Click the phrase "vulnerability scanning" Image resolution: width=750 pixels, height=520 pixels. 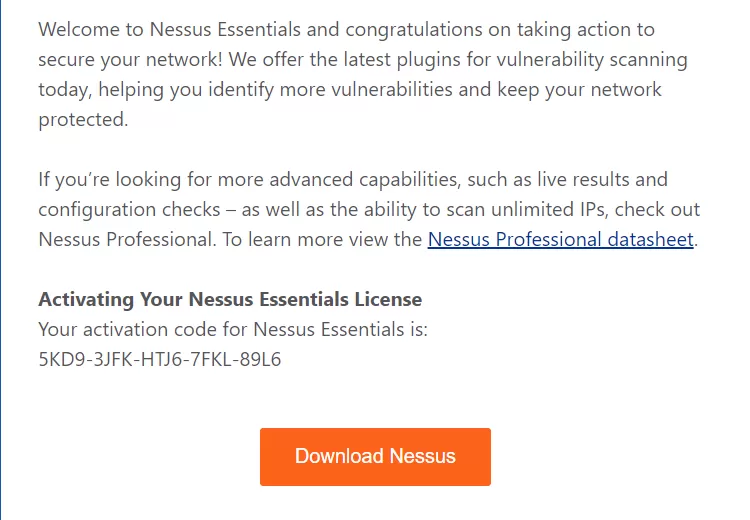point(585,58)
